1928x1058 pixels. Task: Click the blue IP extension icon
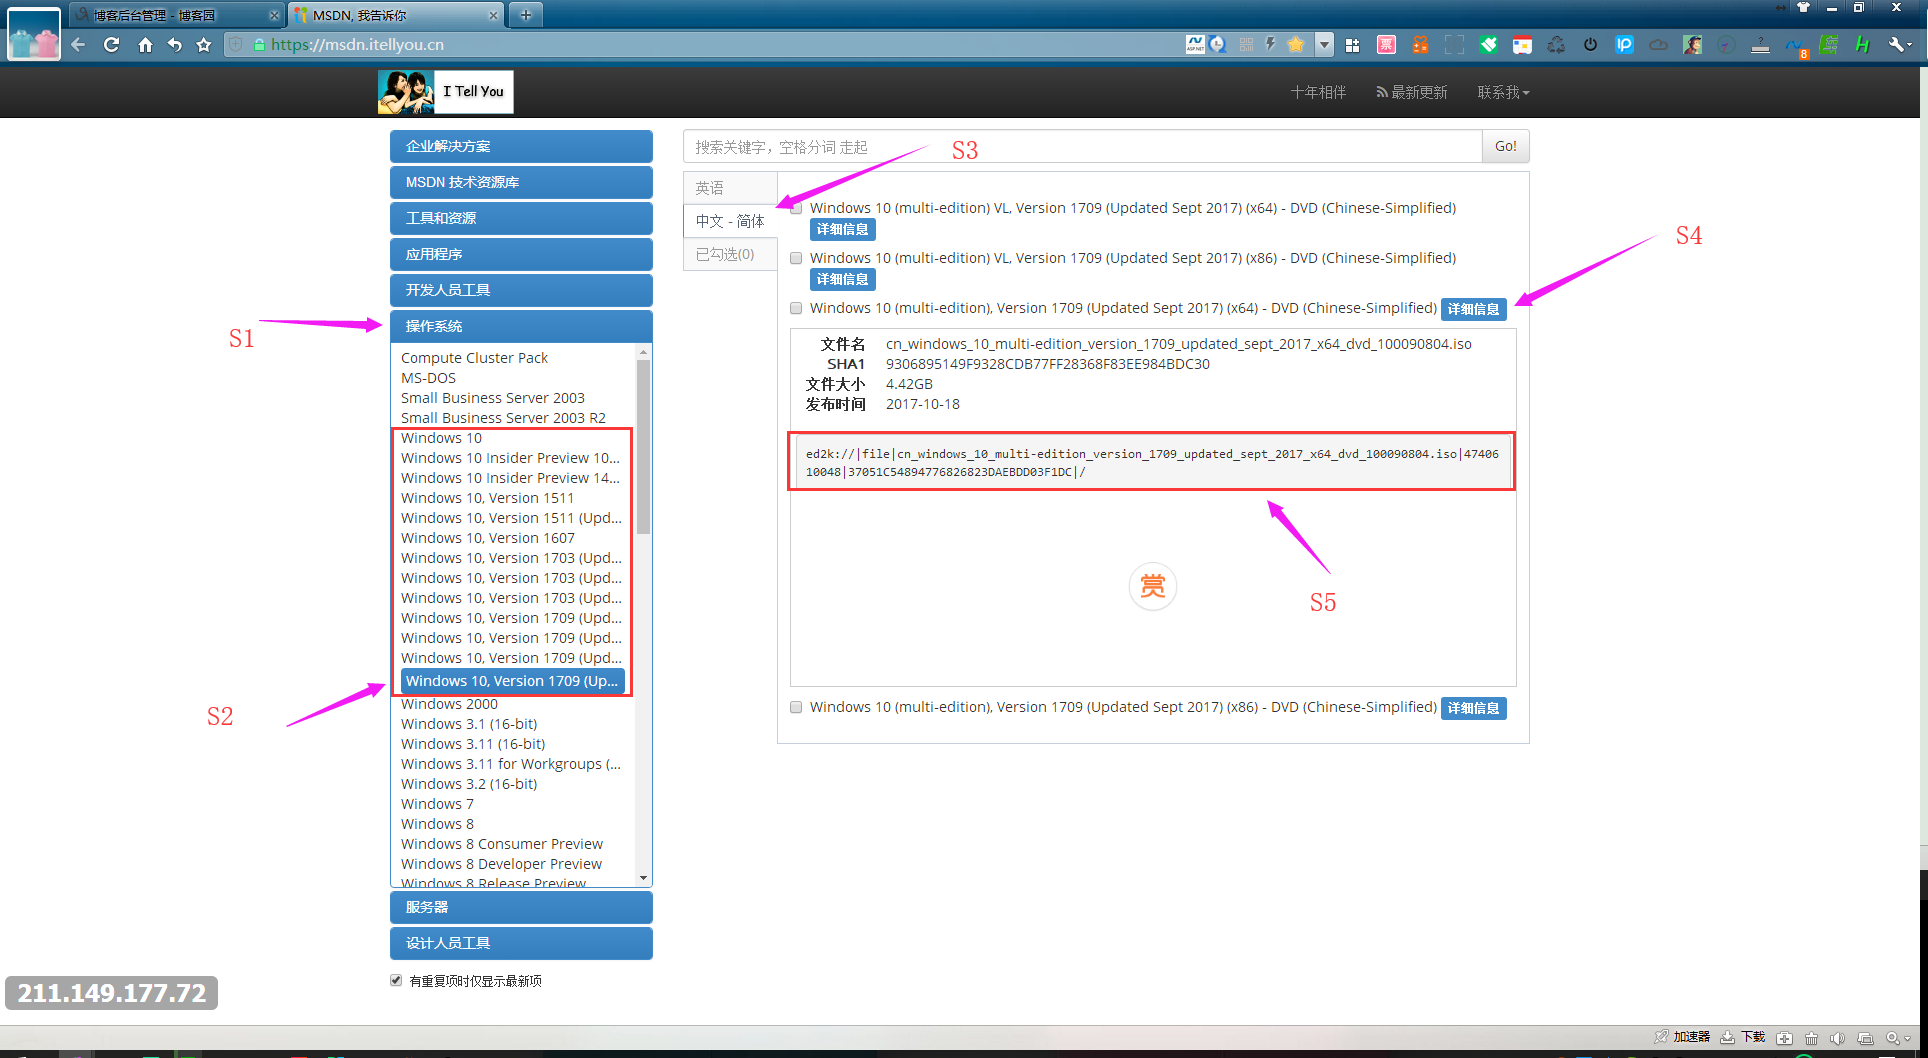1624,44
